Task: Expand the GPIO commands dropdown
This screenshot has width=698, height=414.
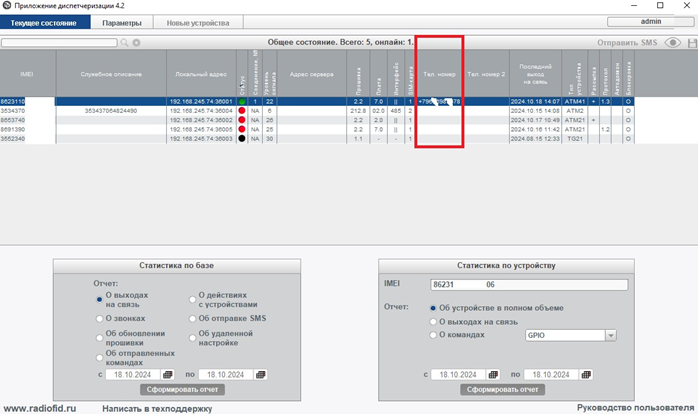Action: pyautogui.click(x=610, y=336)
